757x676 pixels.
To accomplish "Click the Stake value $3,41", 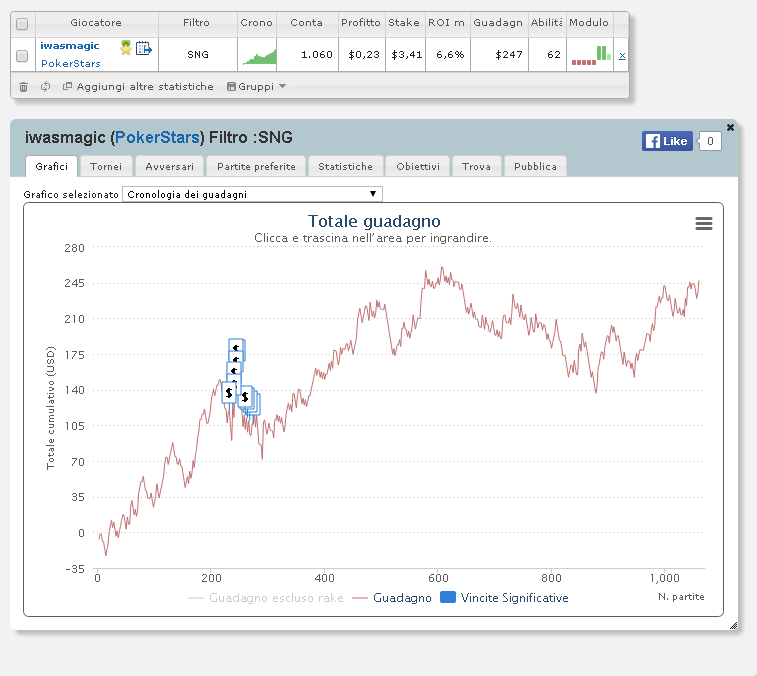I will click(x=407, y=55).
